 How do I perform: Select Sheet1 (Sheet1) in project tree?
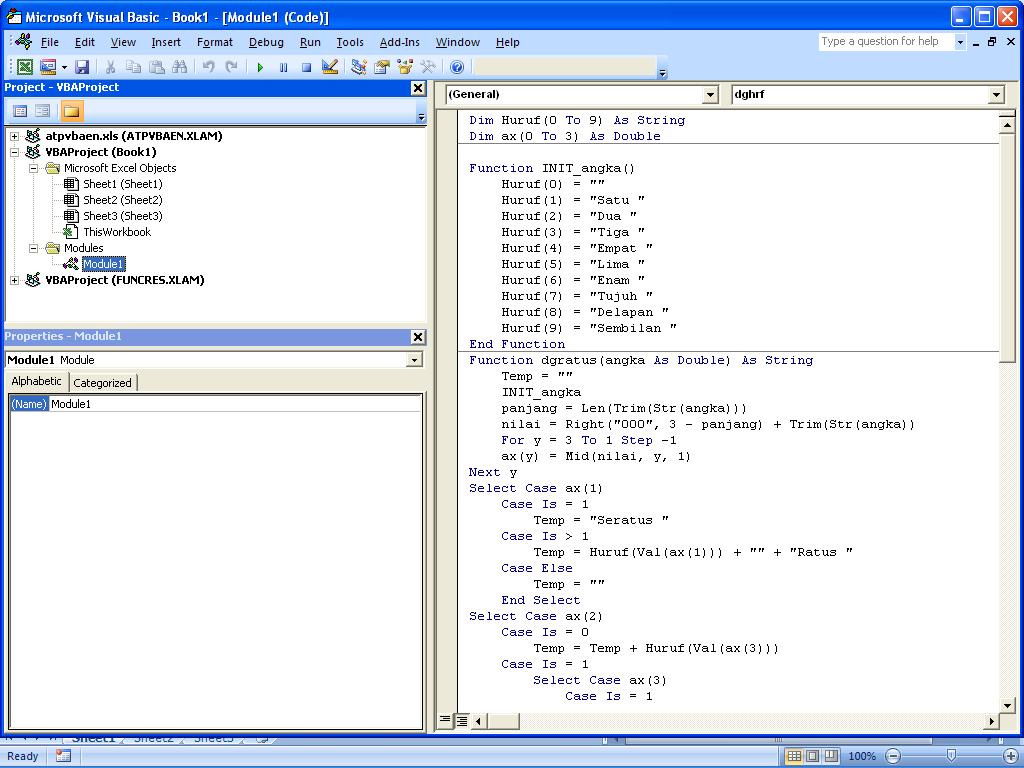(123, 184)
